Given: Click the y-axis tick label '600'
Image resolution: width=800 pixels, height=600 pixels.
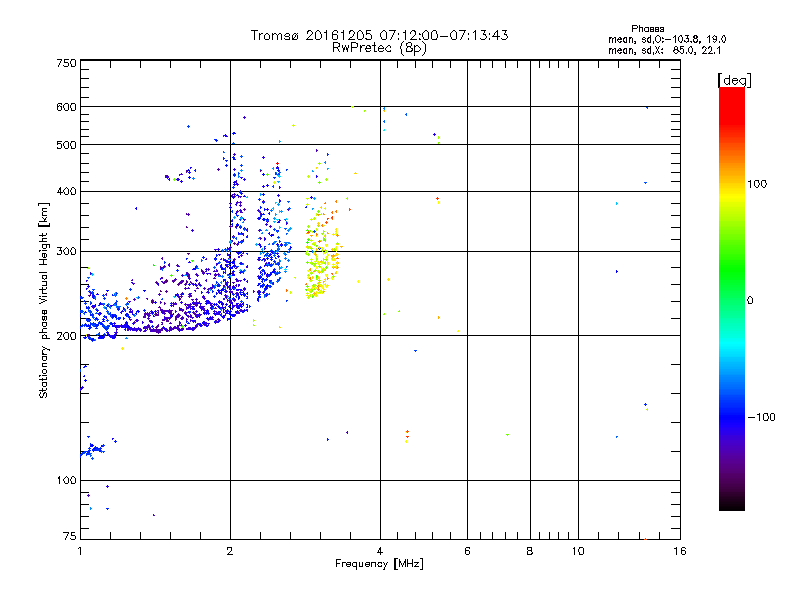Looking at the screenshot, I should 66,107.
